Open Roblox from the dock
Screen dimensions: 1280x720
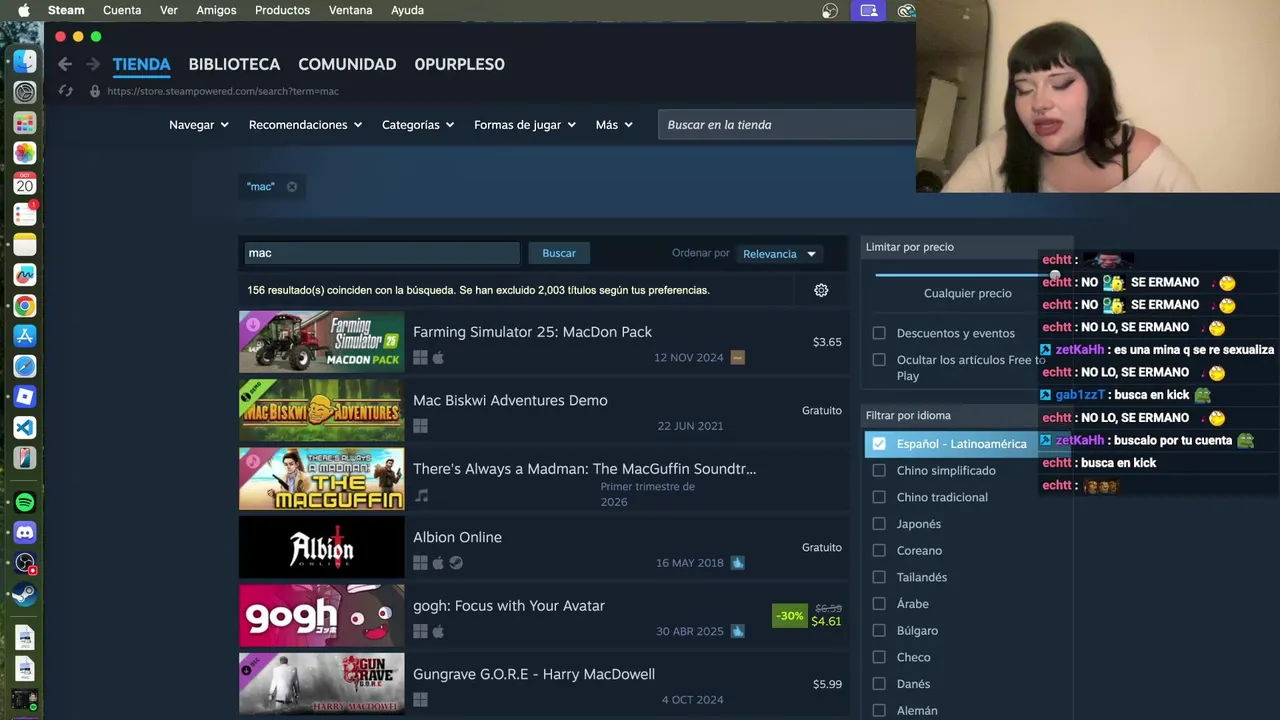[25, 397]
